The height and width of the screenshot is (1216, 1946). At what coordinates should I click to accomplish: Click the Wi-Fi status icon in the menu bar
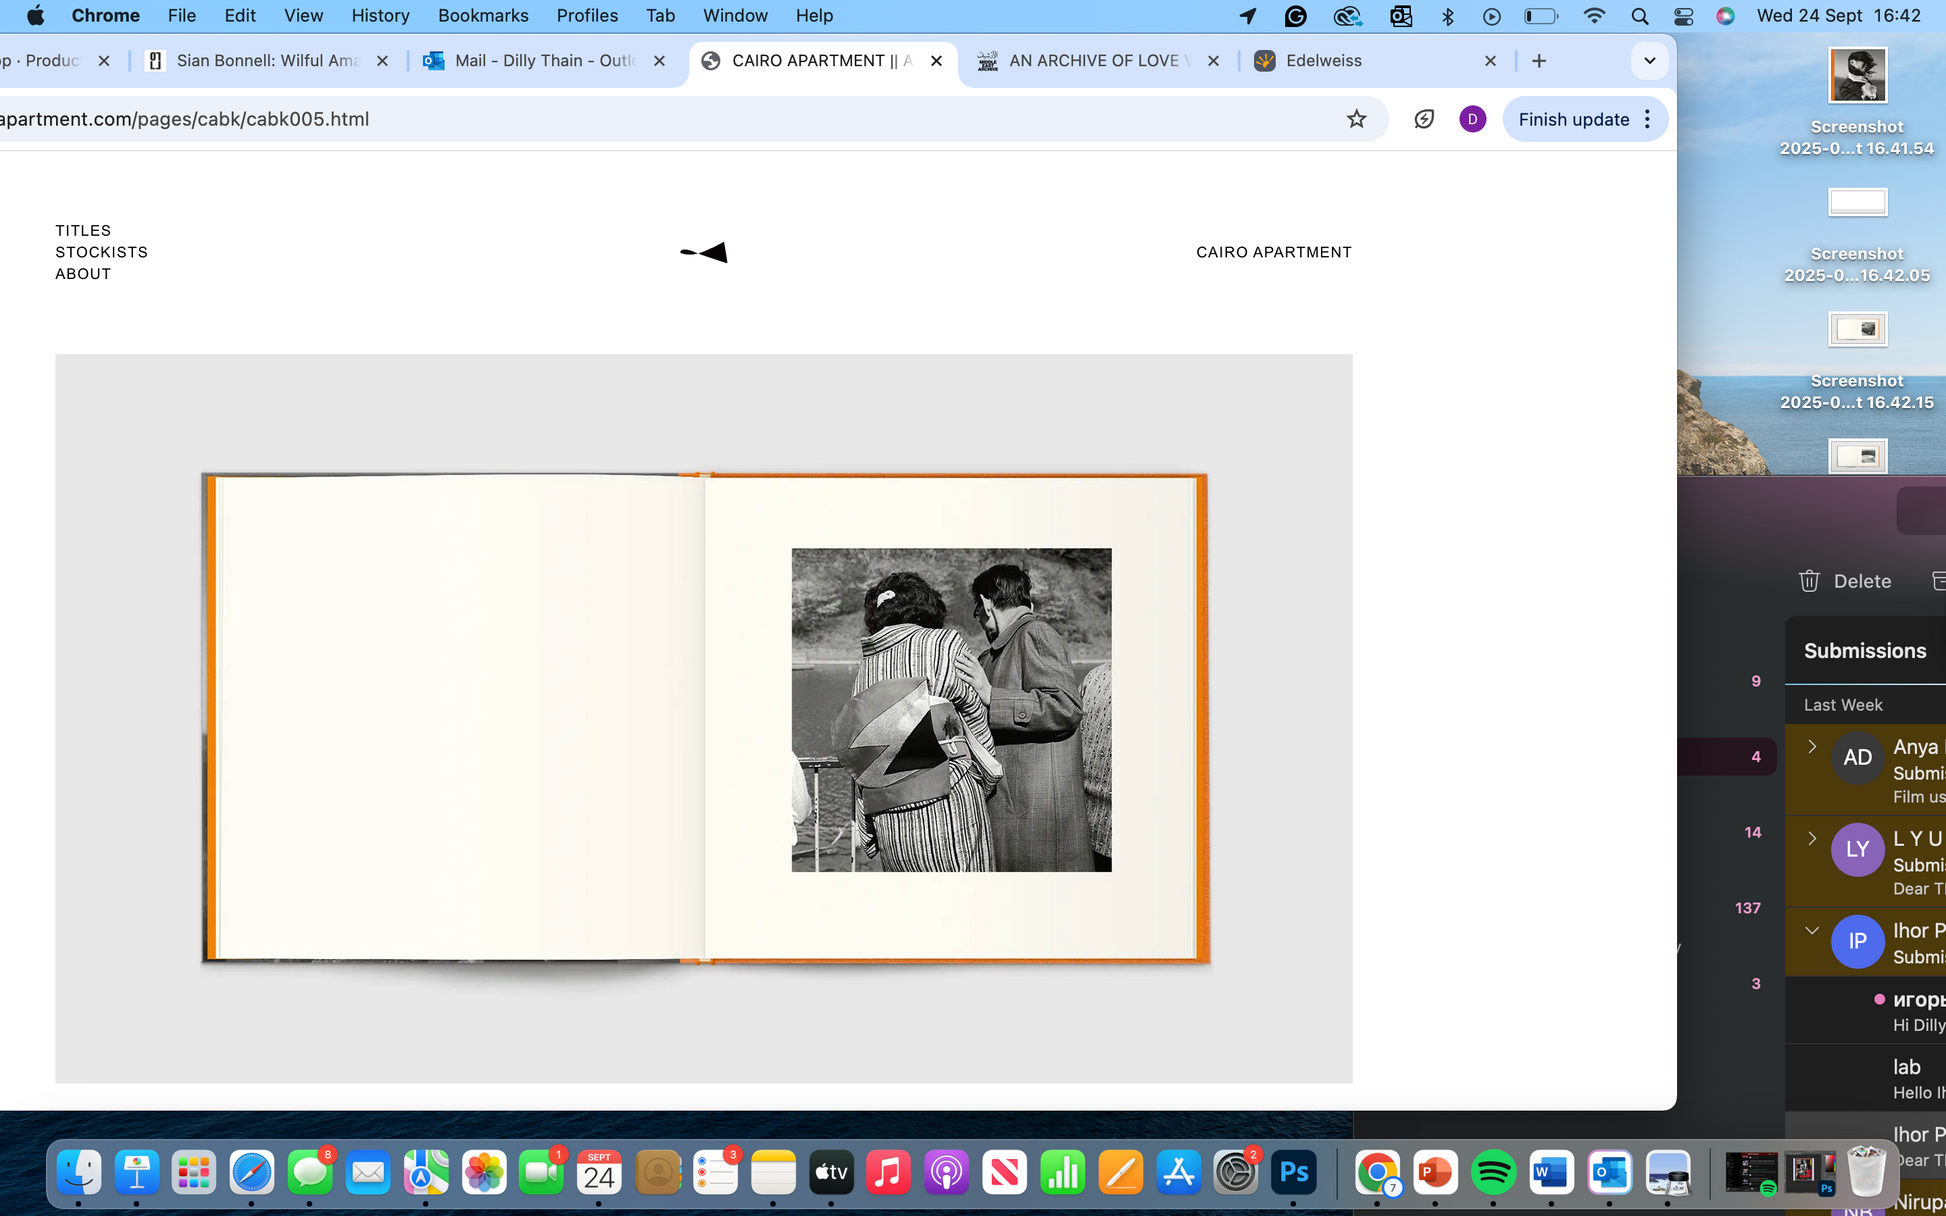tap(1594, 16)
